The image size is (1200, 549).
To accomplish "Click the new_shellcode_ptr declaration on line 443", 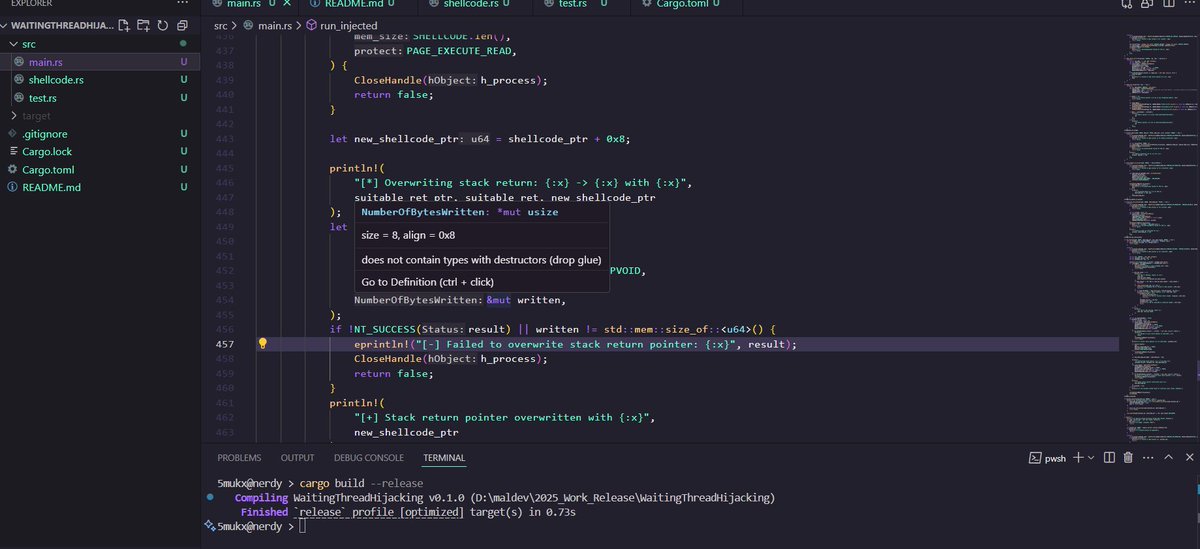I will coord(480,139).
